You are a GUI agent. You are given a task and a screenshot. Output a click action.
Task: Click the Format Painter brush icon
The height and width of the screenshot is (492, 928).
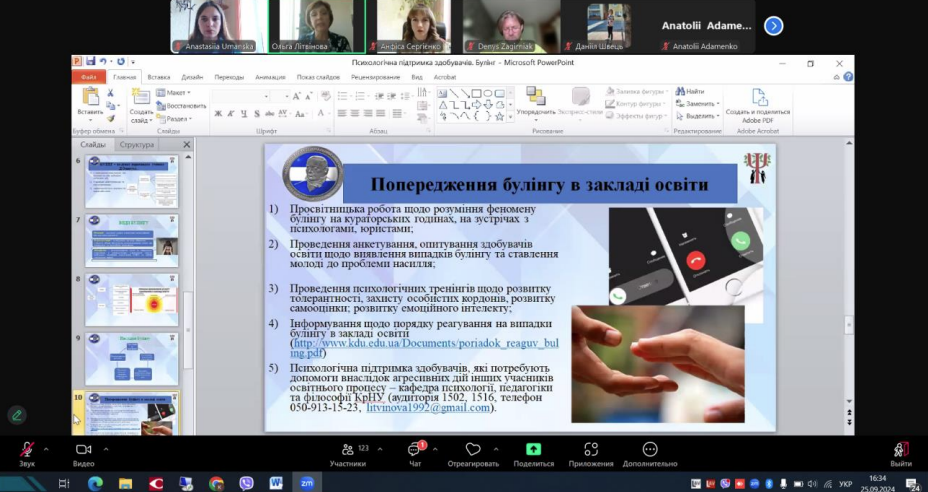click(x=110, y=118)
